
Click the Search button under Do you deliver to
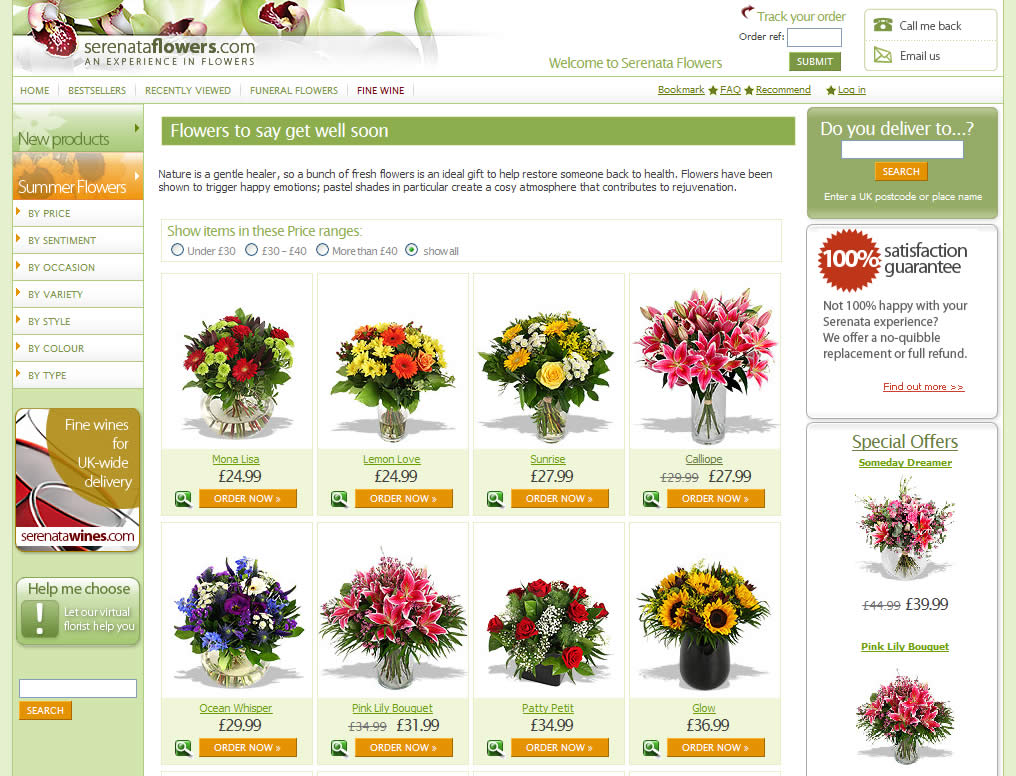click(x=901, y=172)
